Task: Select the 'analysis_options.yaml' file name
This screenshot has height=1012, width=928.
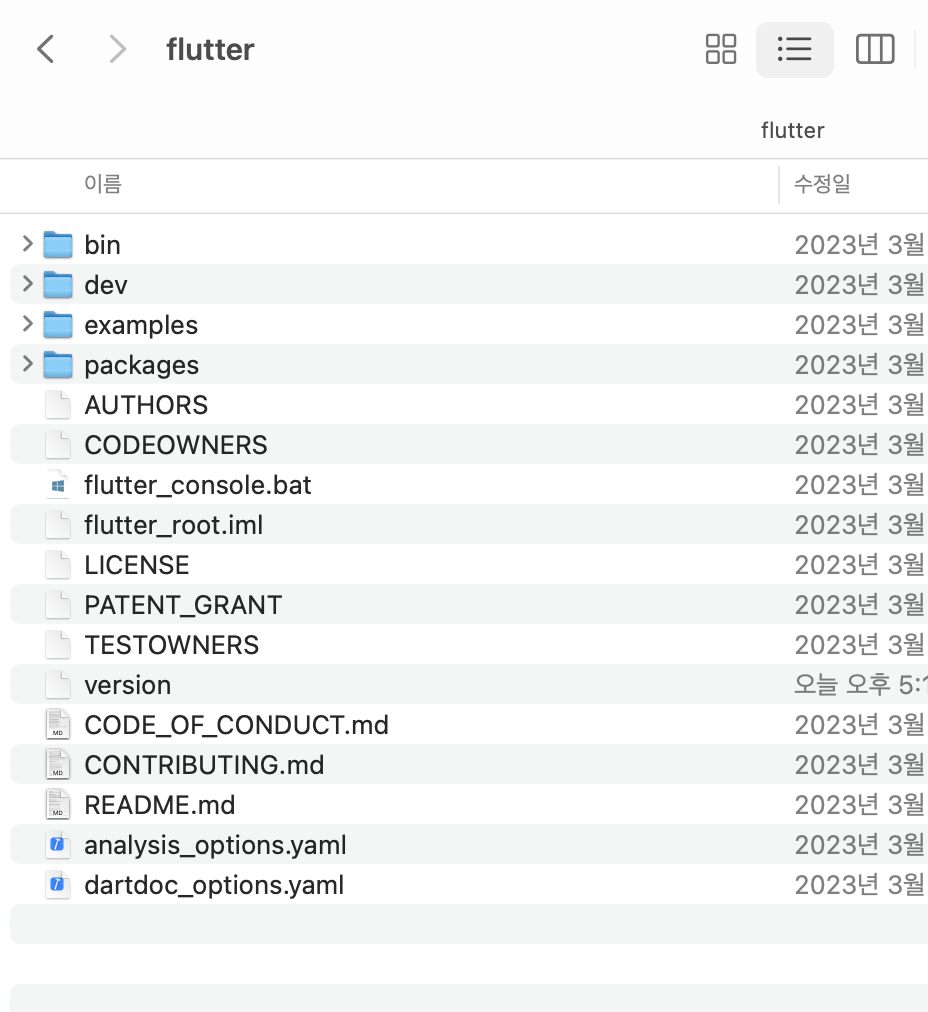Action: [x=216, y=845]
